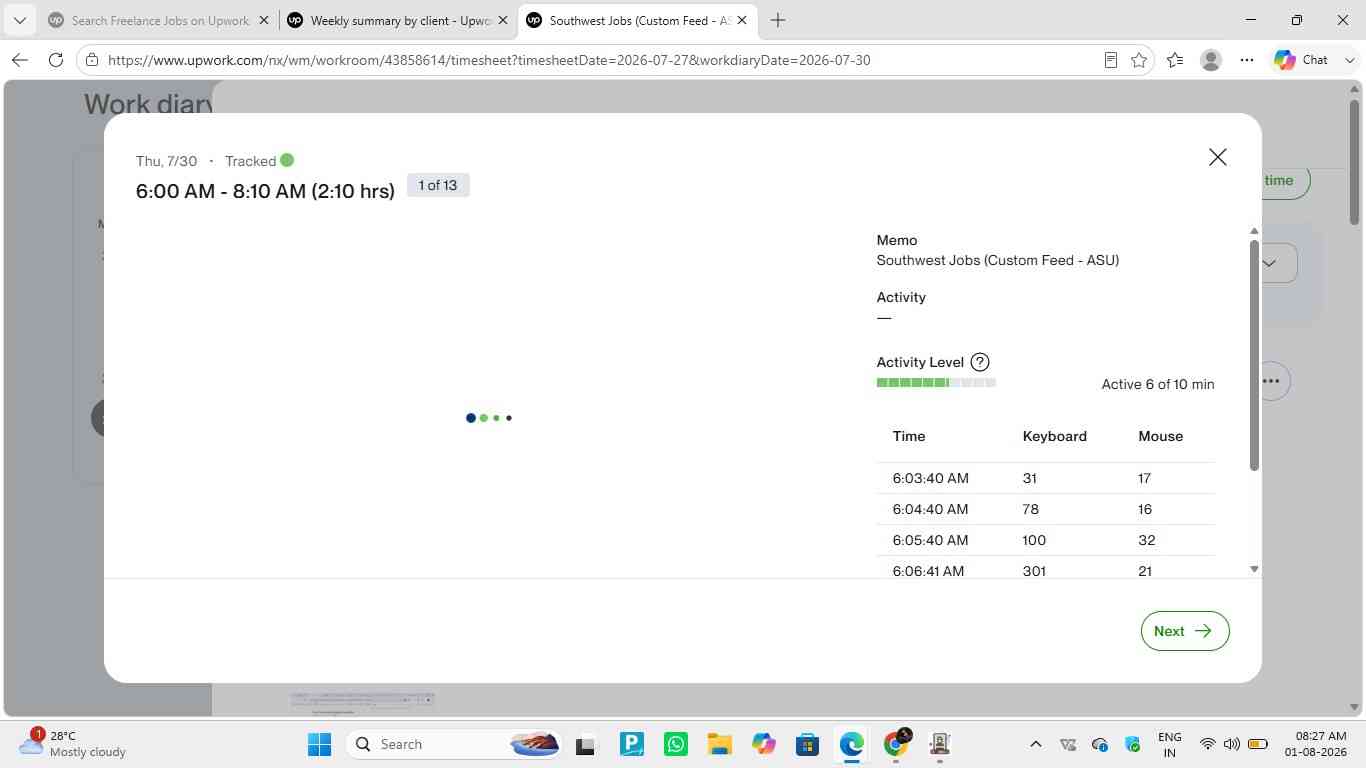Expand the tab search dropdown arrow
This screenshot has height=768, width=1366.
pyautogui.click(x=19, y=20)
